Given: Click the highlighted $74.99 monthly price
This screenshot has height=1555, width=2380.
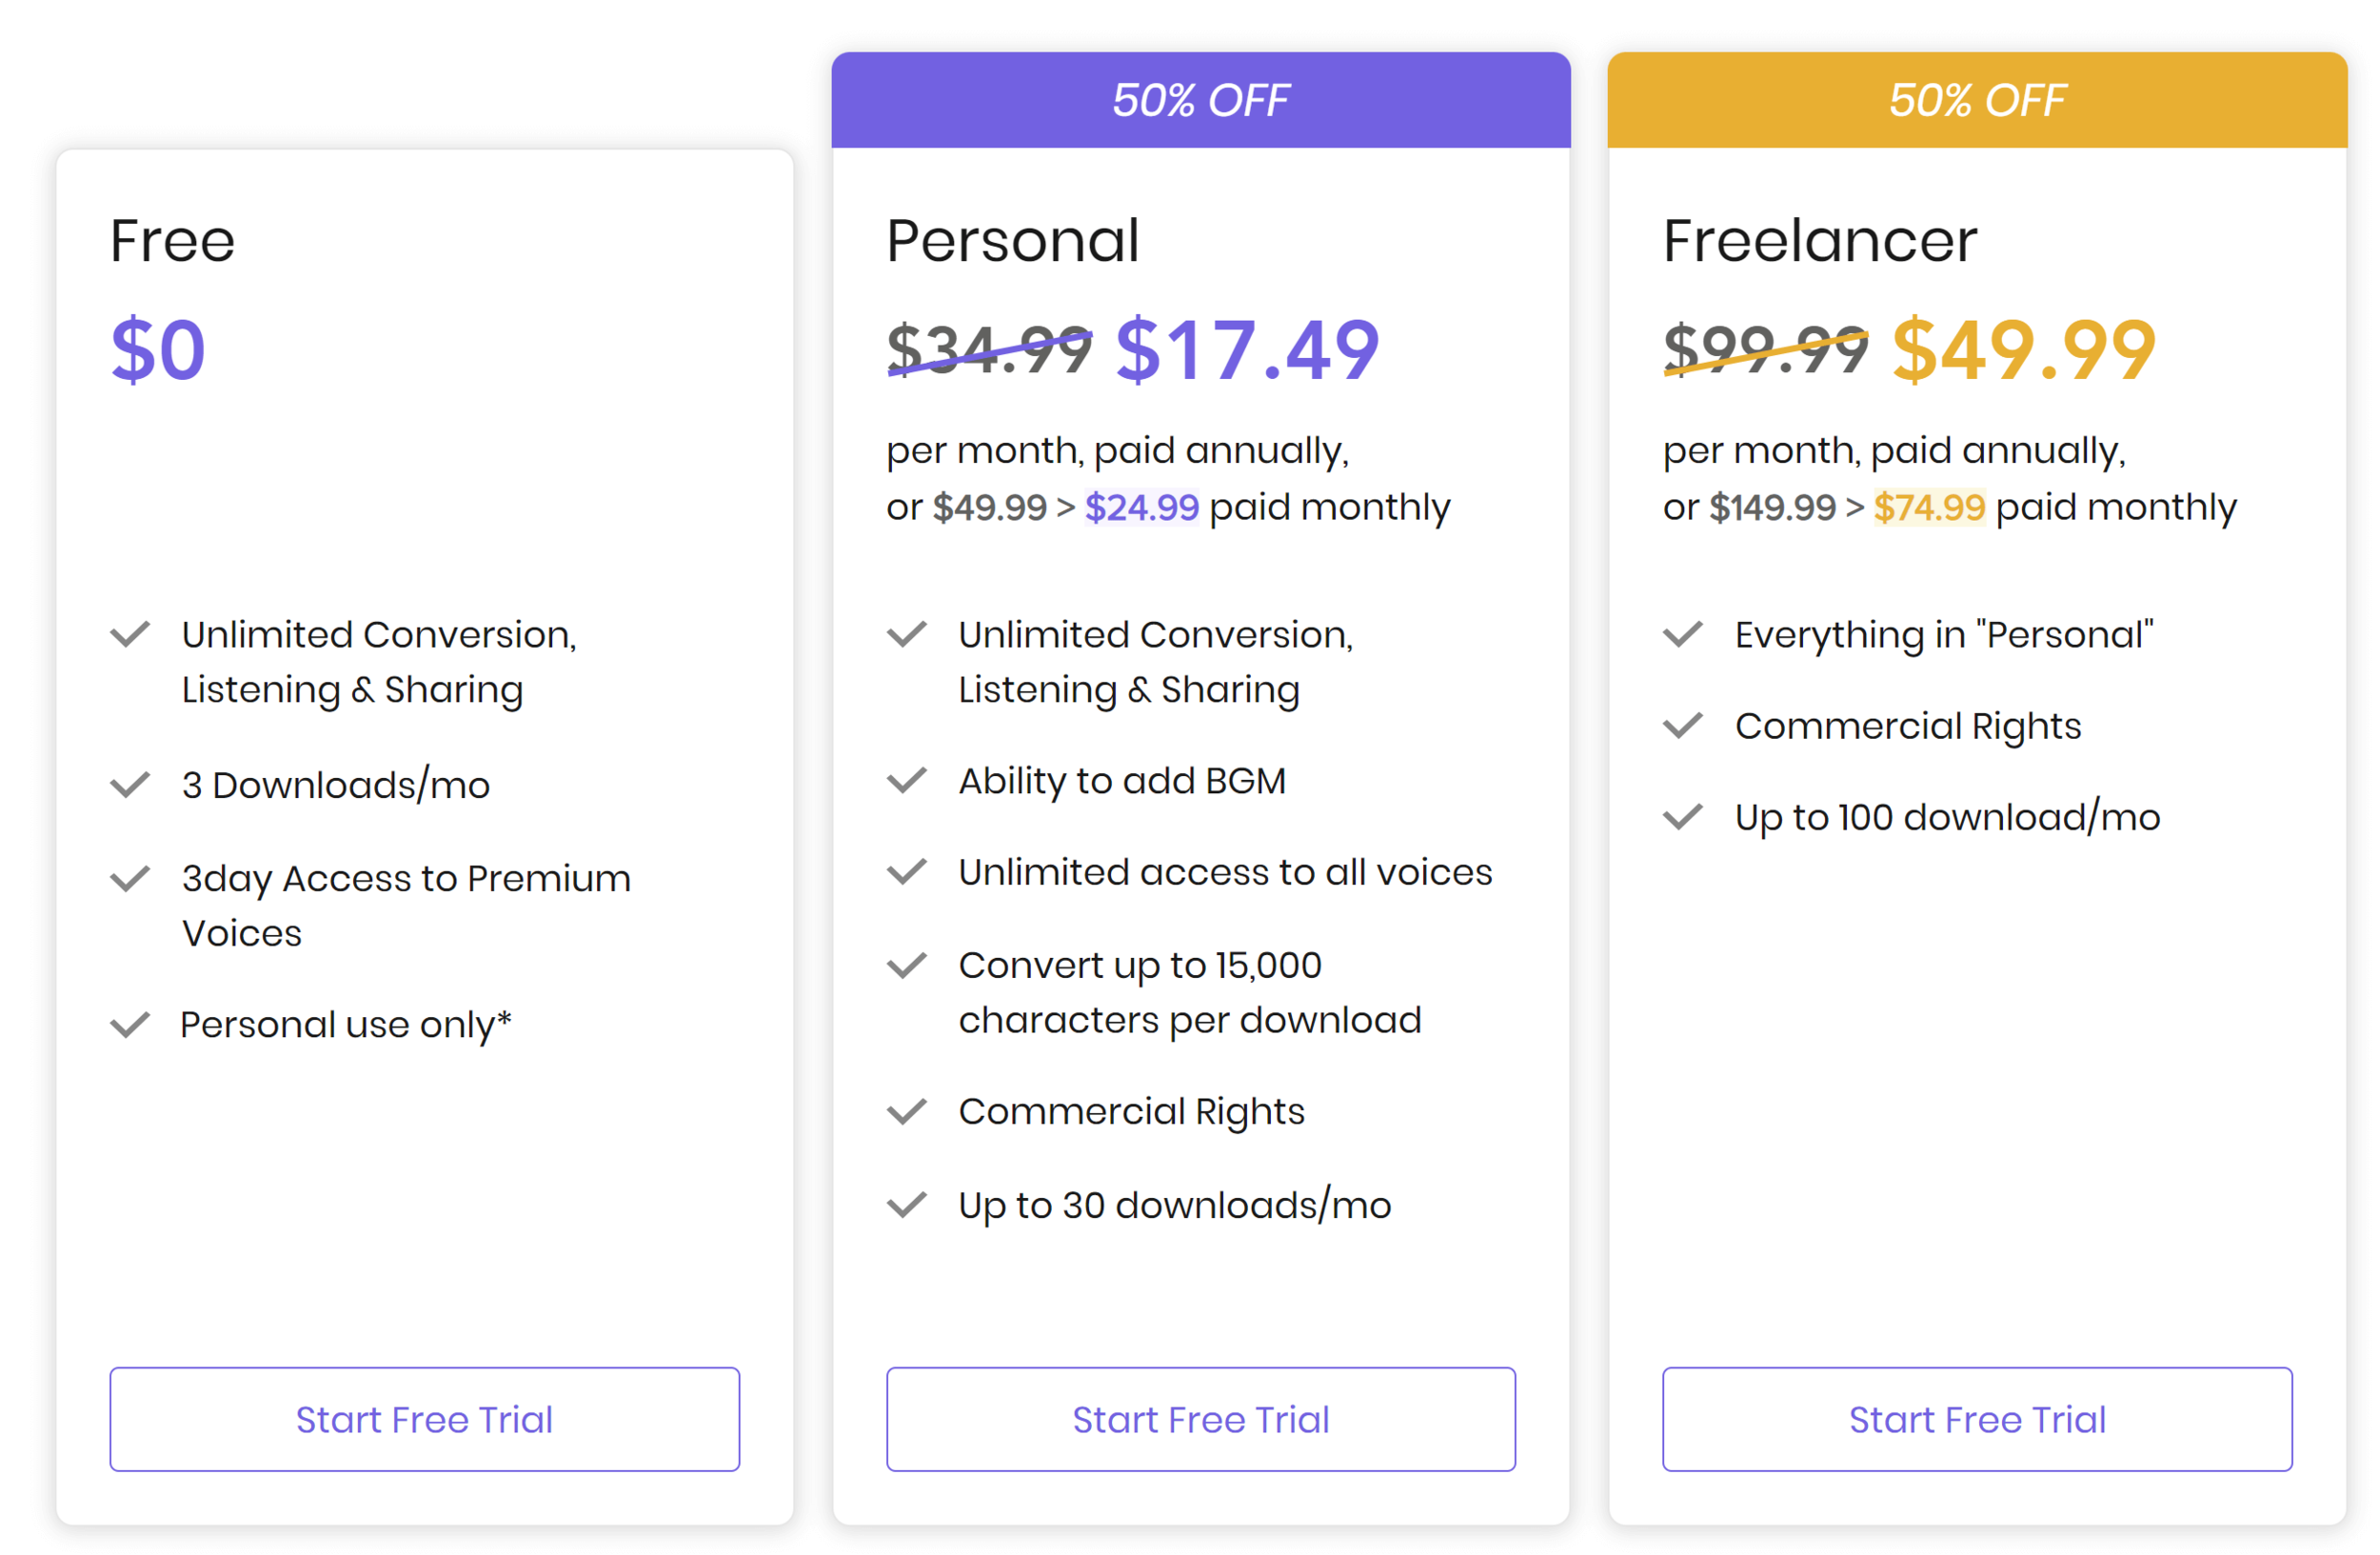Looking at the screenshot, I should [1928, 507].
